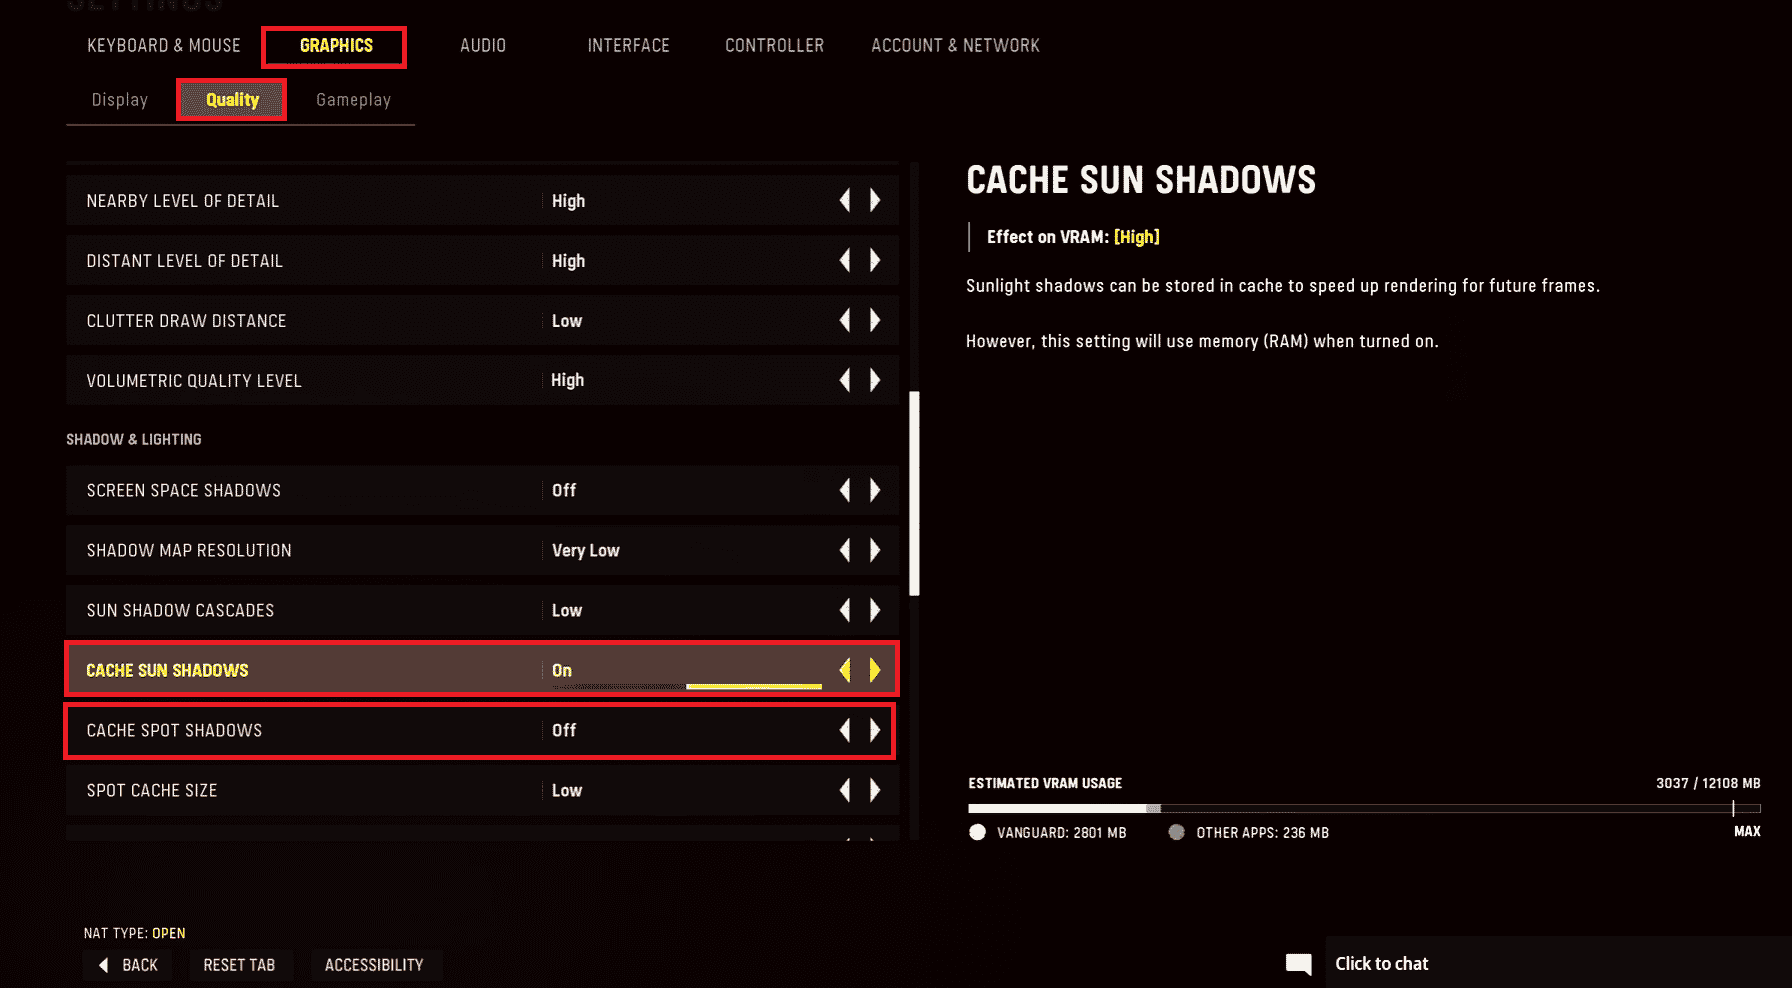This screenshot has width=1792, height=988.
Task: Toggle Cache Sun Shadows with right arrow
Action: 875,670
